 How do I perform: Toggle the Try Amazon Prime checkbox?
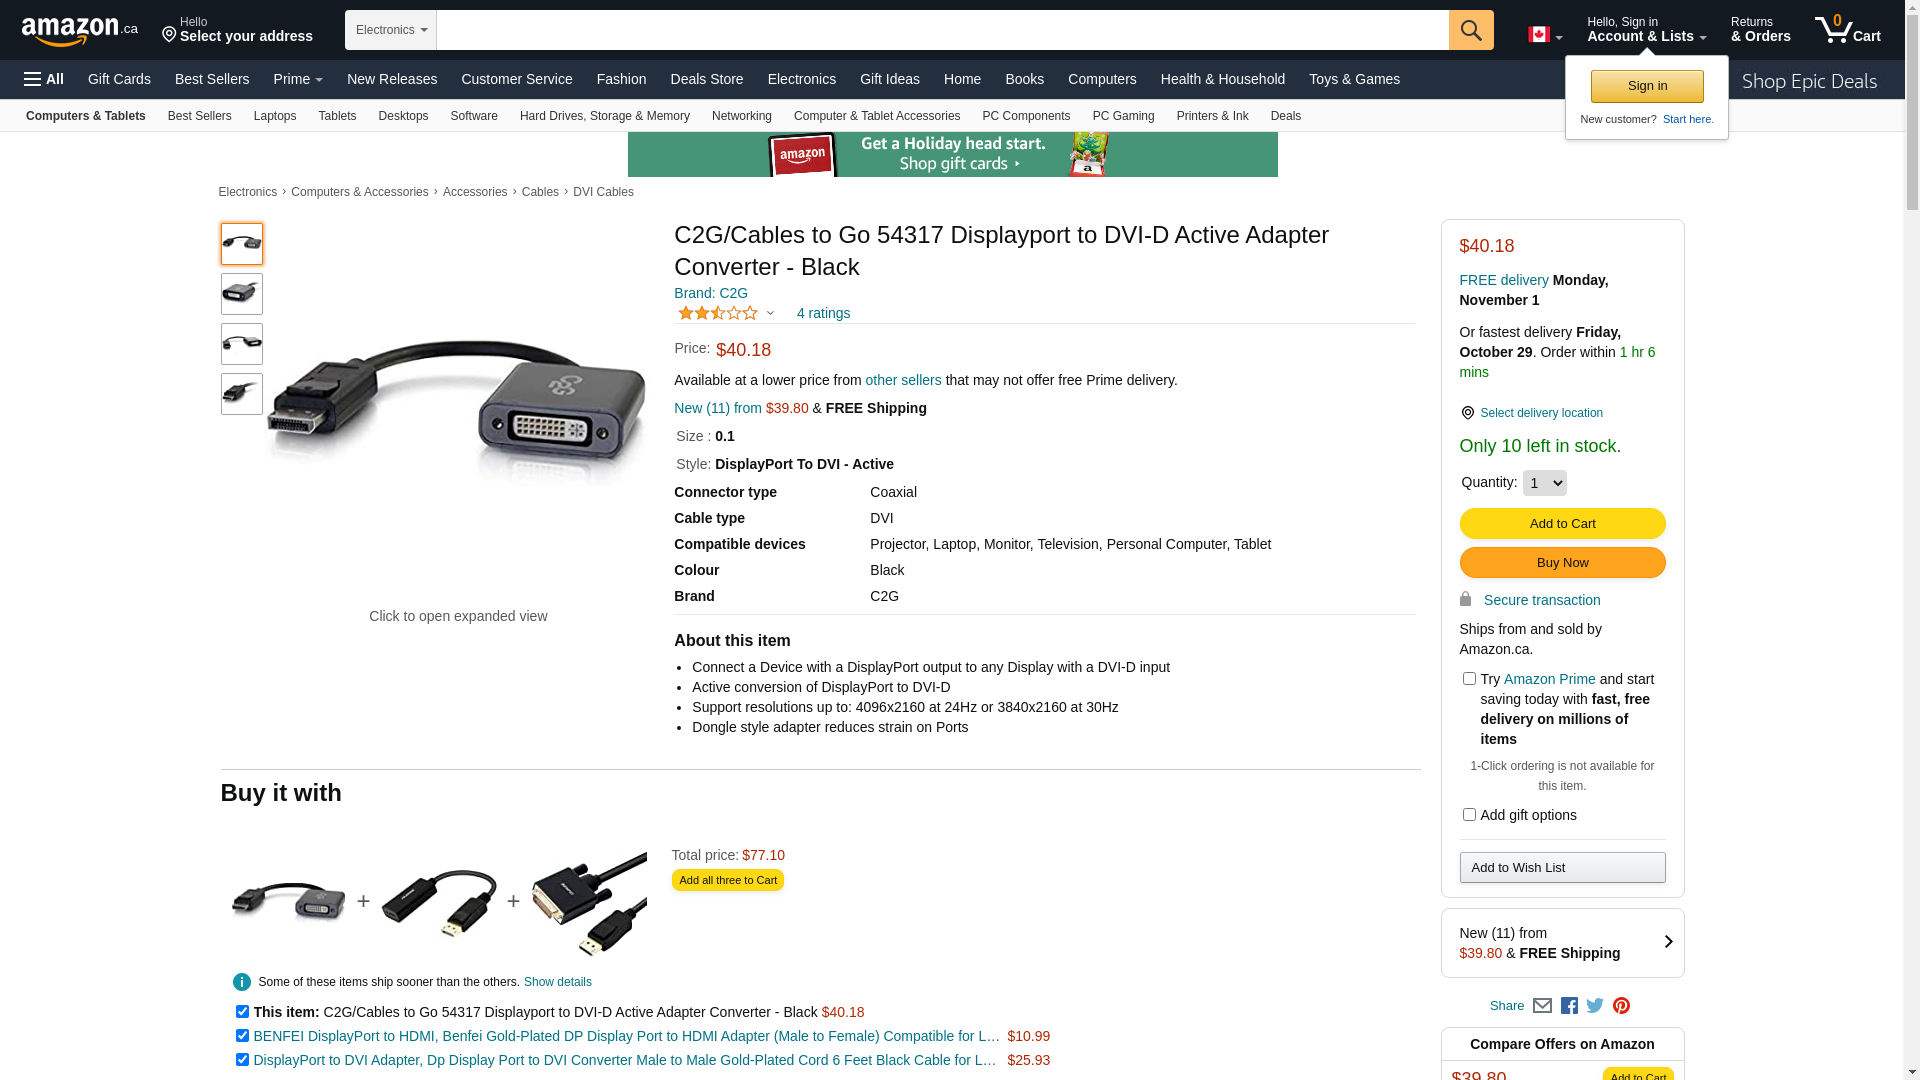click(1469, 679)
